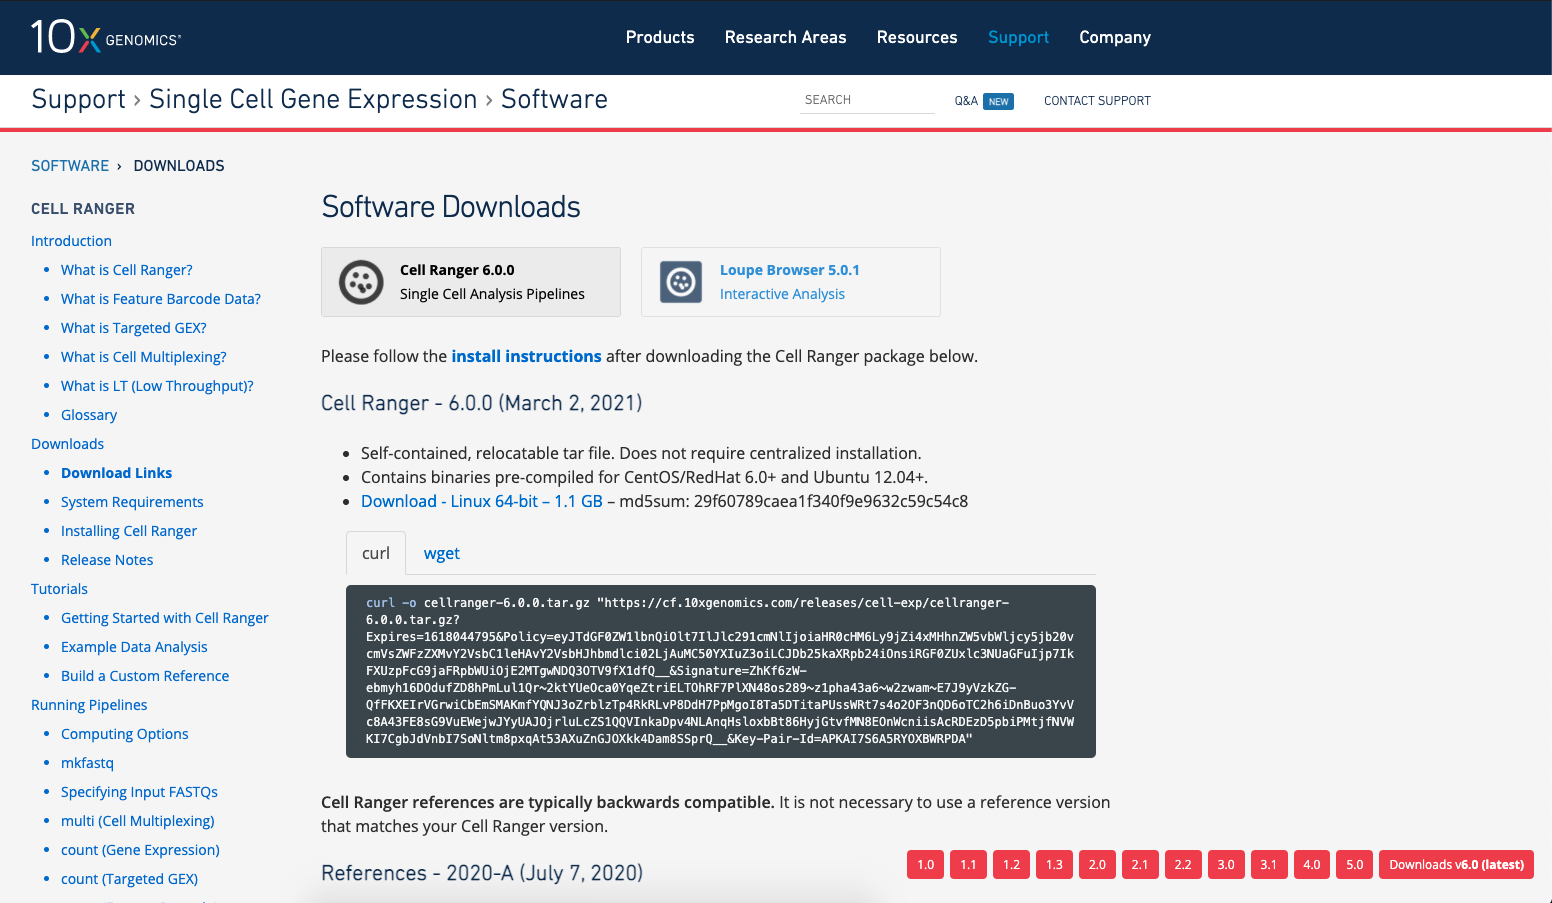The height and width of the screenshot is (903, 1552).
Task: Open Getting Started with Cell Ranger
Action: [165, 618]
